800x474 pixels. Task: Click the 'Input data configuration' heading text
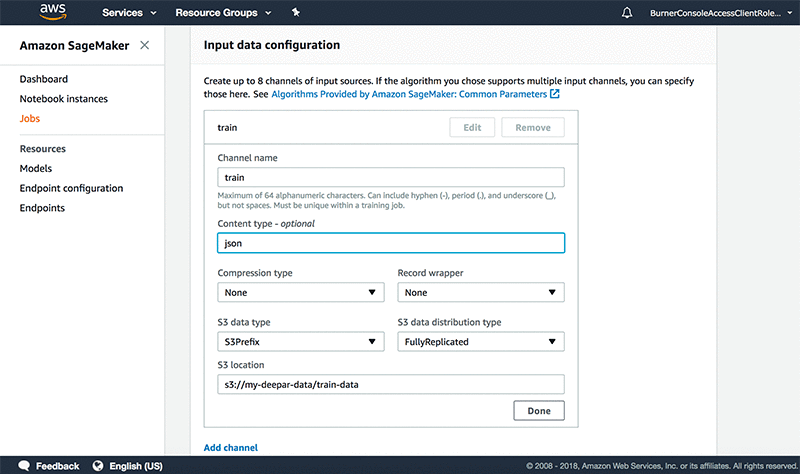(x=271, y=45)
